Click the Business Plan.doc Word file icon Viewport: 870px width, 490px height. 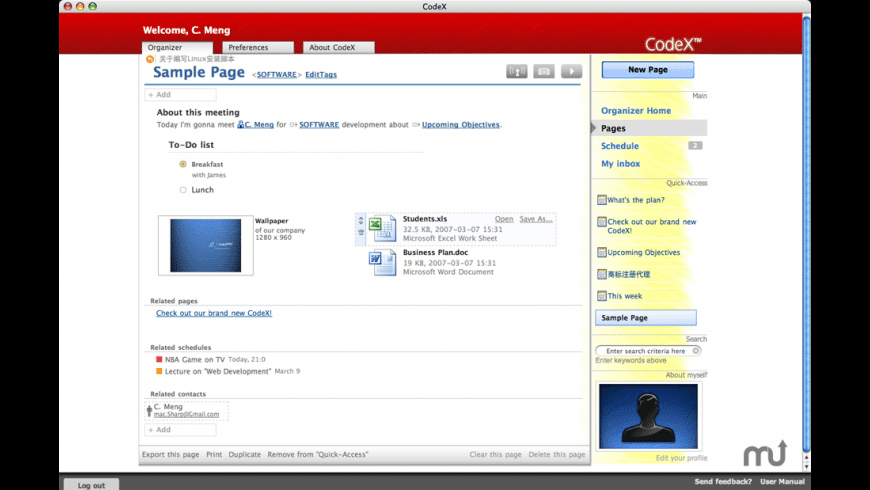click(382, 263)
